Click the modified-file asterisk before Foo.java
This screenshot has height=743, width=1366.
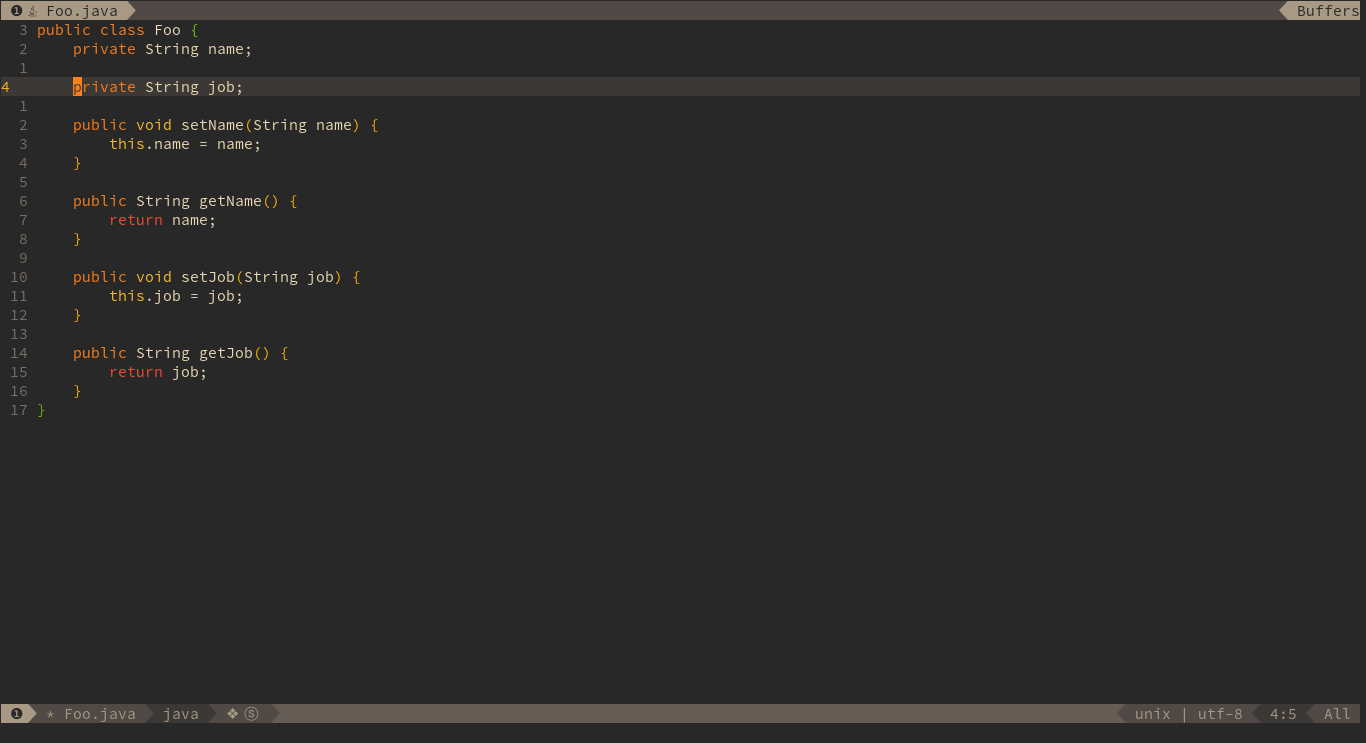pos(49,713)
